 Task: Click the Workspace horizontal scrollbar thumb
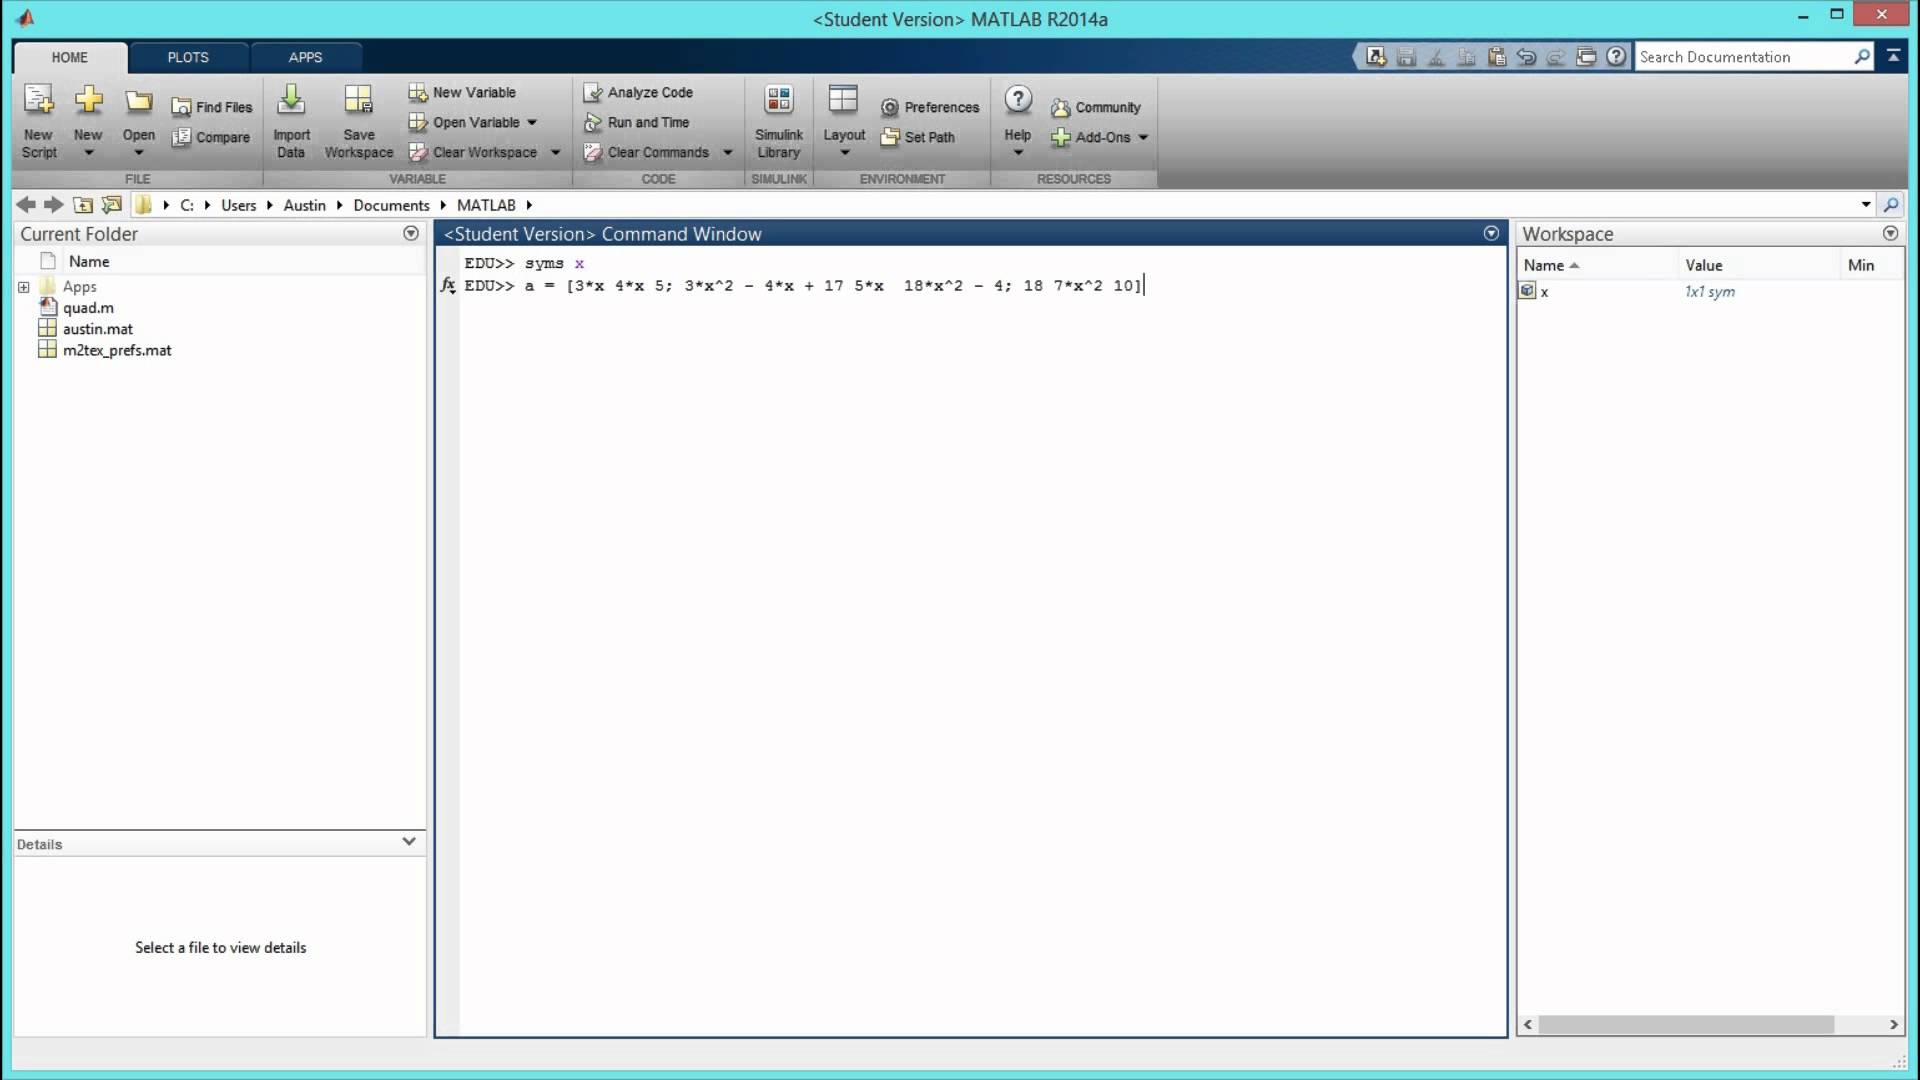[1686, 1025]
